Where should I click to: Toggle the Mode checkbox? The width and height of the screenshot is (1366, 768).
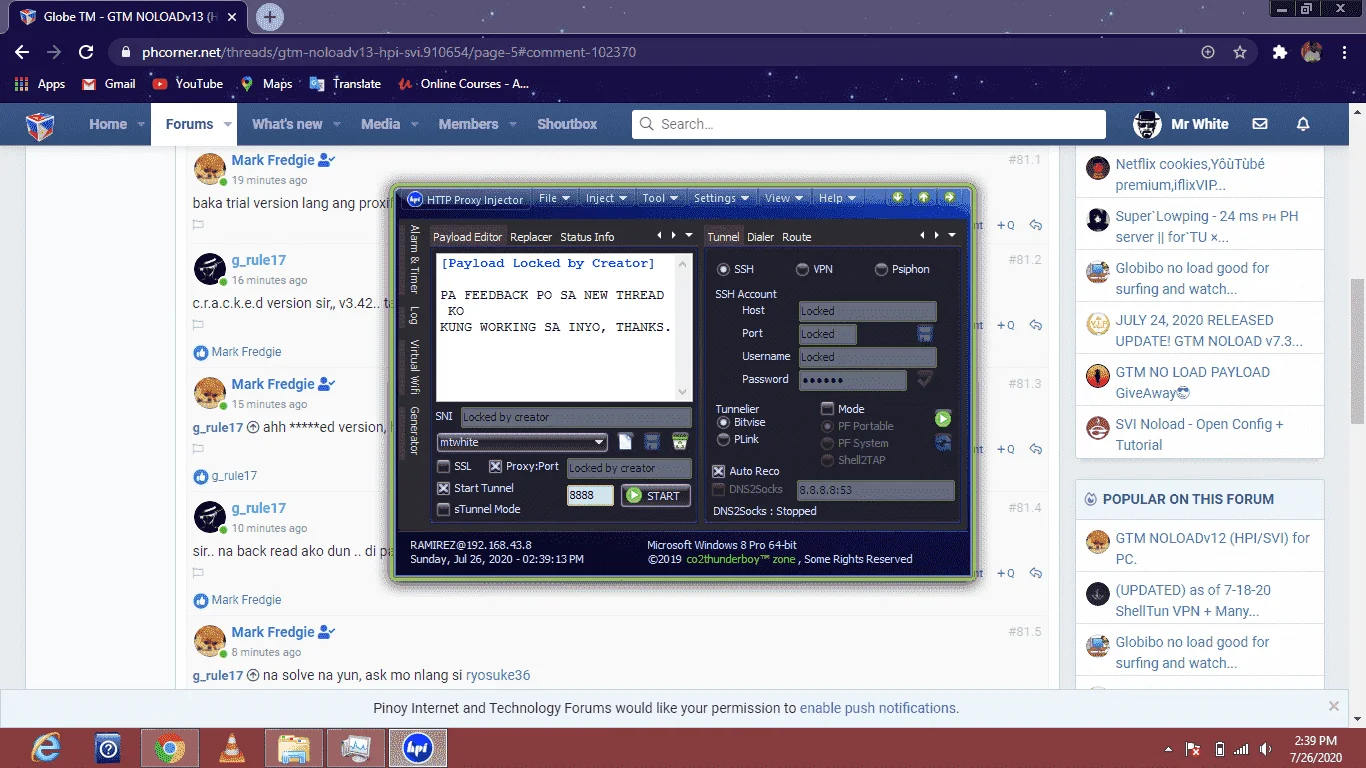(x=827, y=409)
